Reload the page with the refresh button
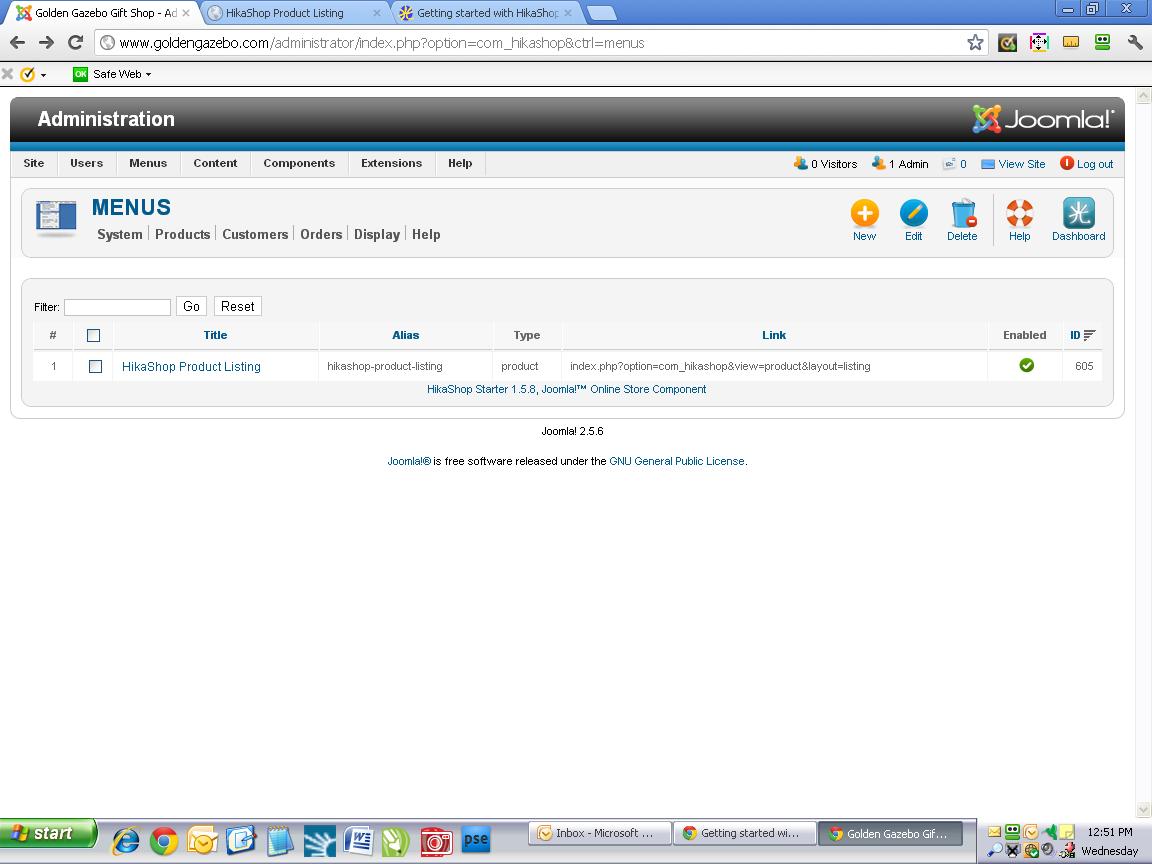 point(75,43)
